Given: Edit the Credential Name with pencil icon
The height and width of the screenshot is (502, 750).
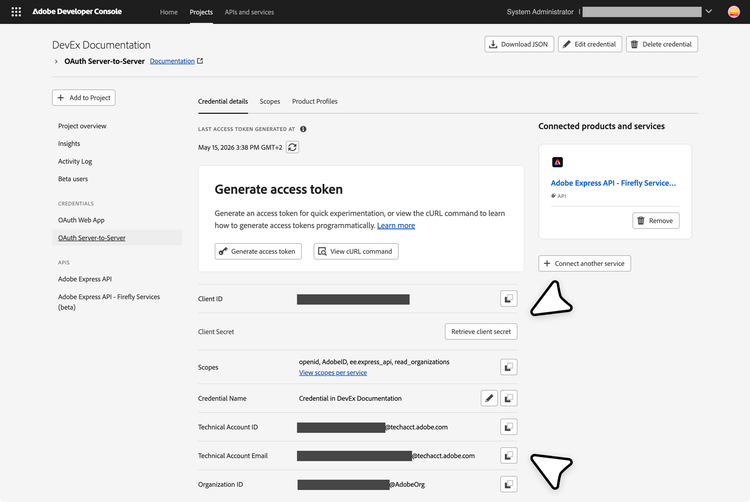Looking at the screenshot, I should coord(489,398).
